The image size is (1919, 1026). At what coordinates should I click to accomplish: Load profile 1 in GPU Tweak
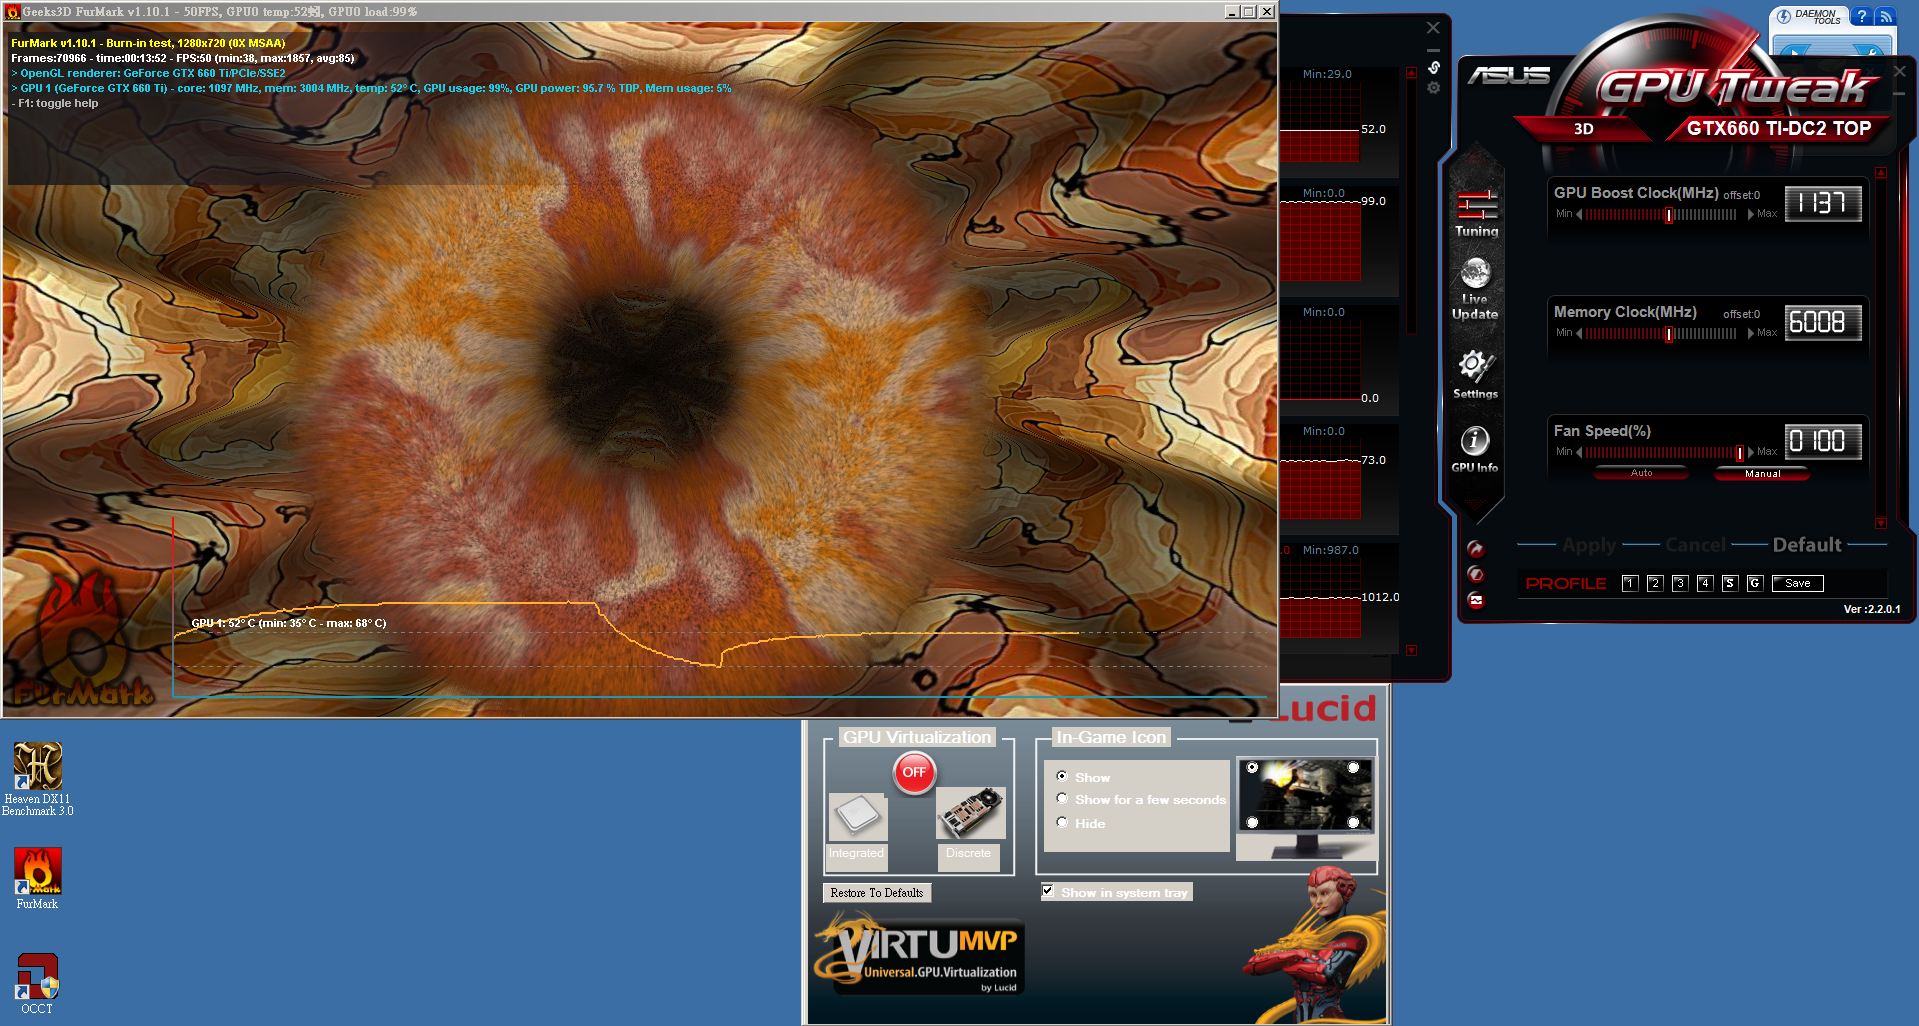pyautogui.click(x=1630, y=583)
